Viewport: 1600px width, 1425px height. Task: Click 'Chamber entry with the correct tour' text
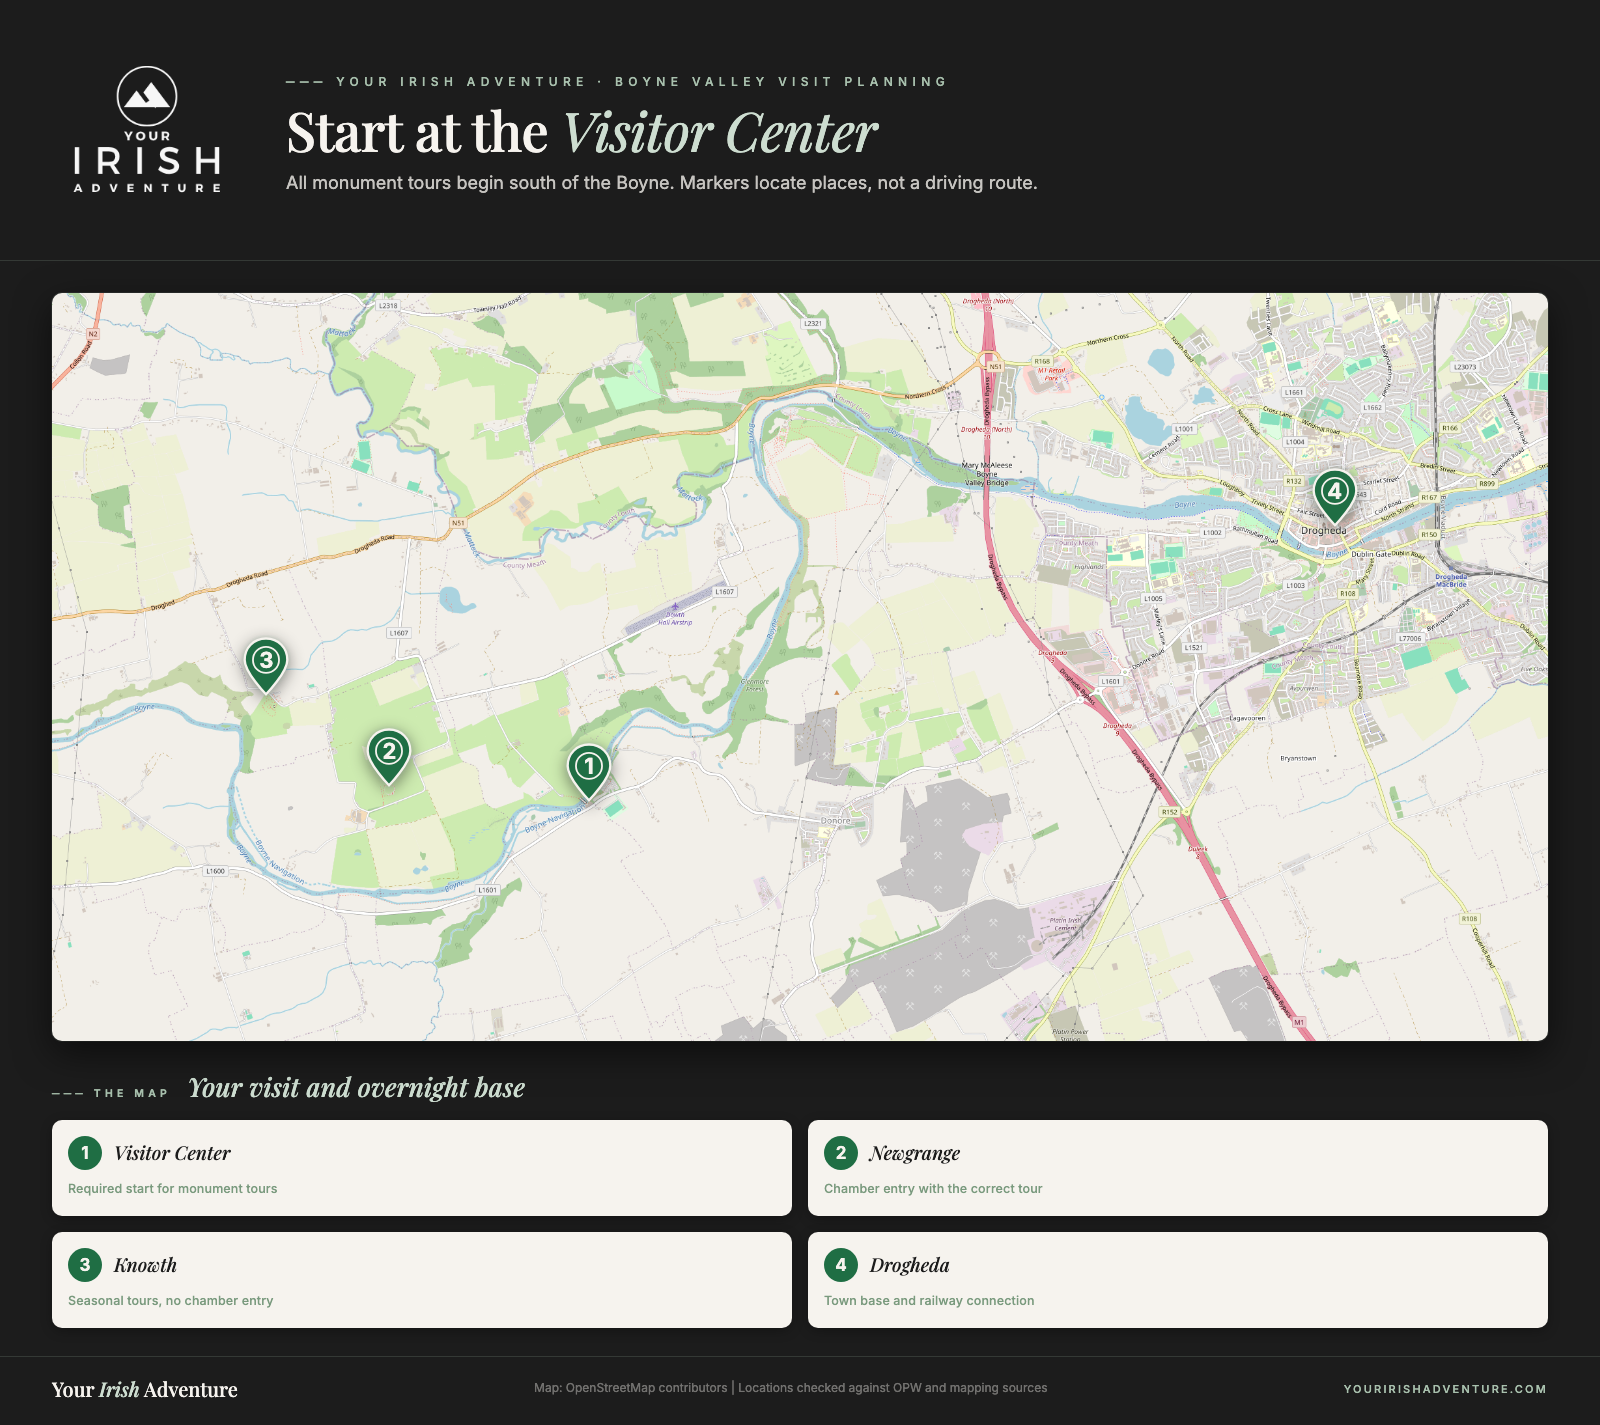pyautogui.click(x=933, y=1189)
